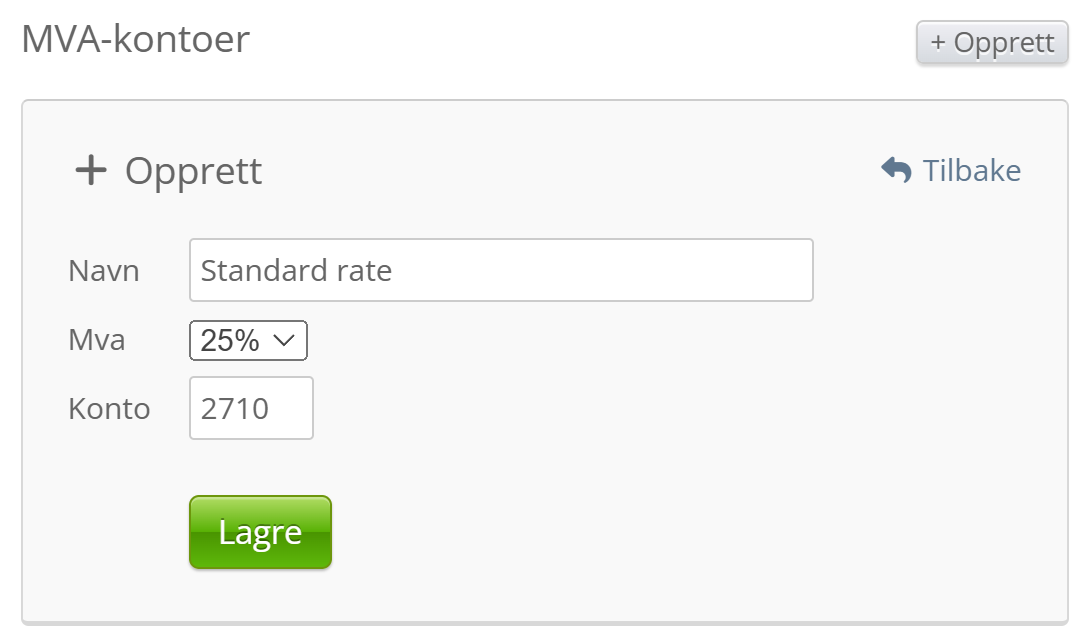The width and height of the screenshot is (1084, 640).
Task: Open the Mva percentage dropdown
Action: [x=248, y=341]
